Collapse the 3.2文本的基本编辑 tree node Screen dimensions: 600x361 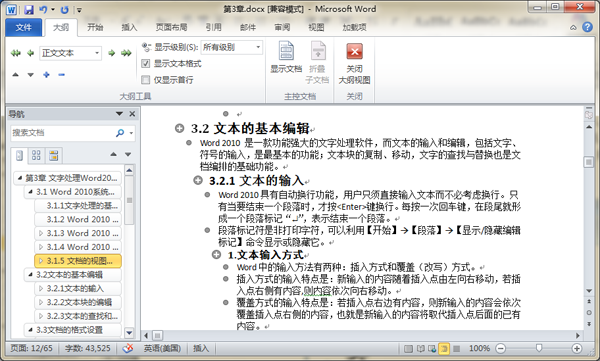30,274
